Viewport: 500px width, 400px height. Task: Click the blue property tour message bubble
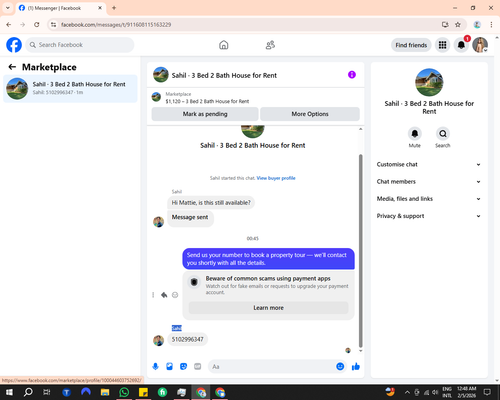[268, 259]
